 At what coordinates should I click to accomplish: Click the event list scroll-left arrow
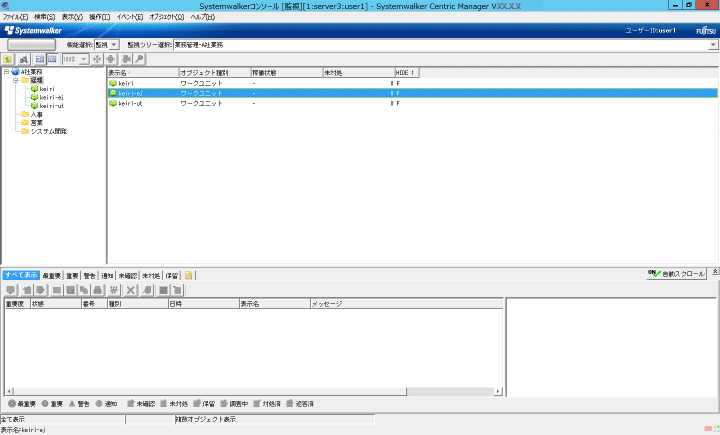(x=9, y=391)
